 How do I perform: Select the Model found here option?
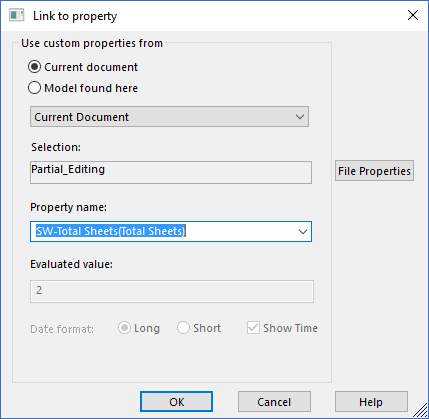click(35, 88)
